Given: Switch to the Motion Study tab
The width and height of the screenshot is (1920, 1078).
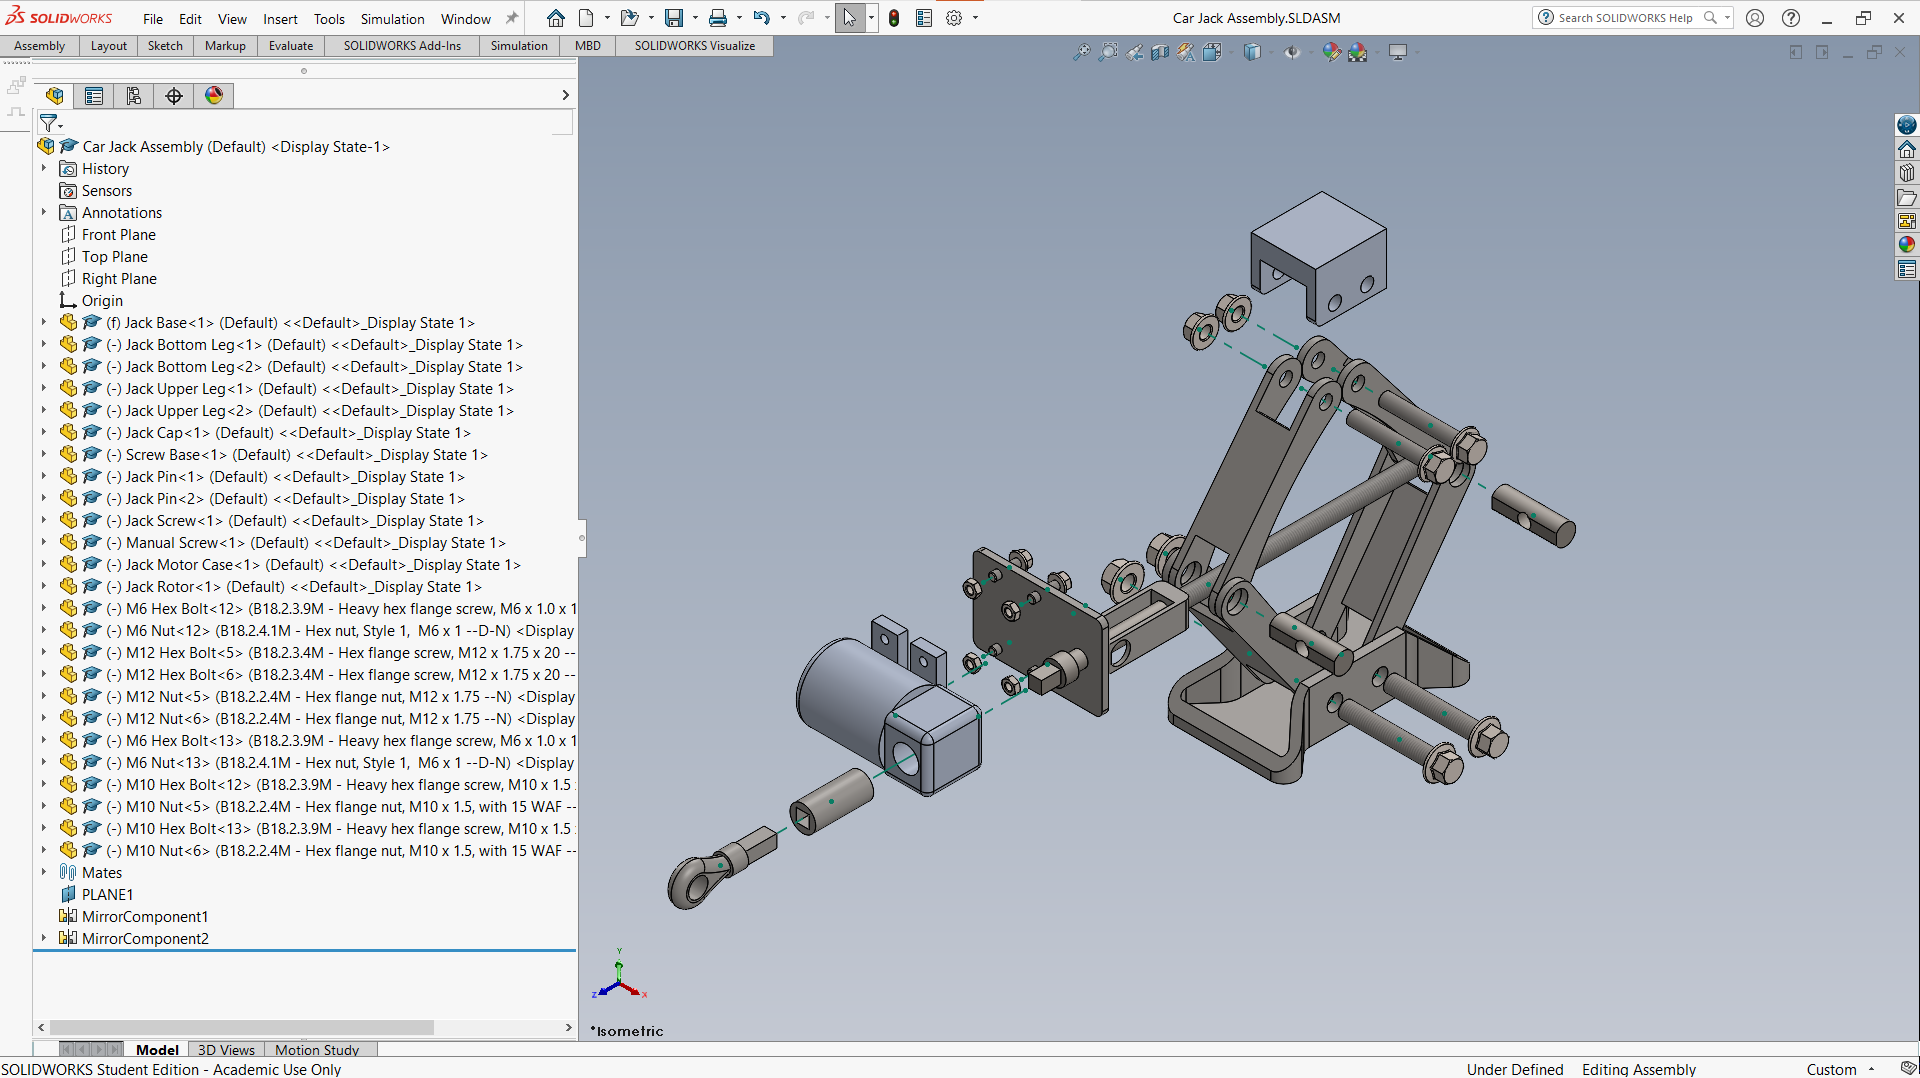Looking at the screenshot, I should point(317,1050).
